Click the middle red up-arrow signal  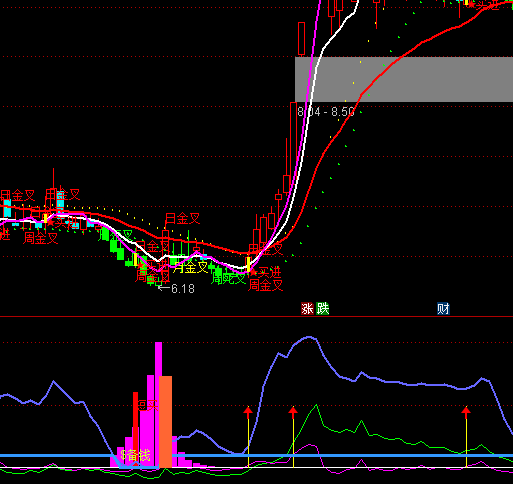click(x=293, y=412)
